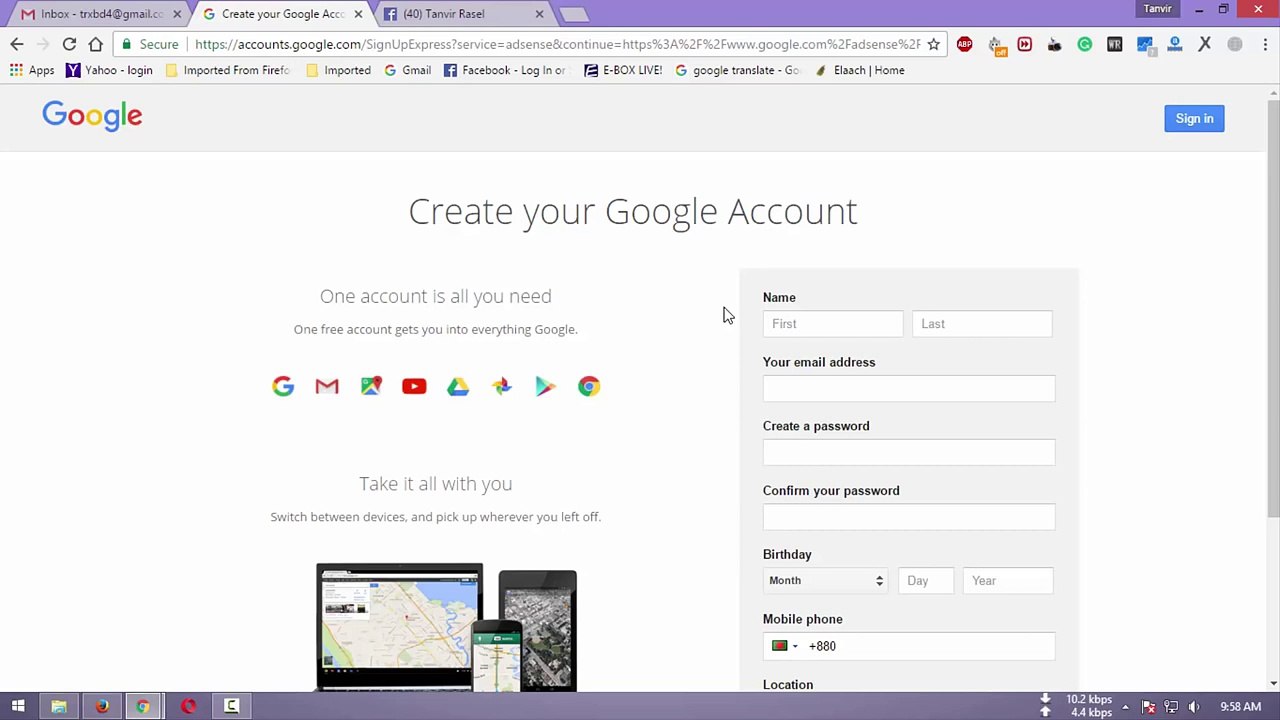Open the Grammarly extension icon
The image size is (1280, 720).
(1084, 44)
